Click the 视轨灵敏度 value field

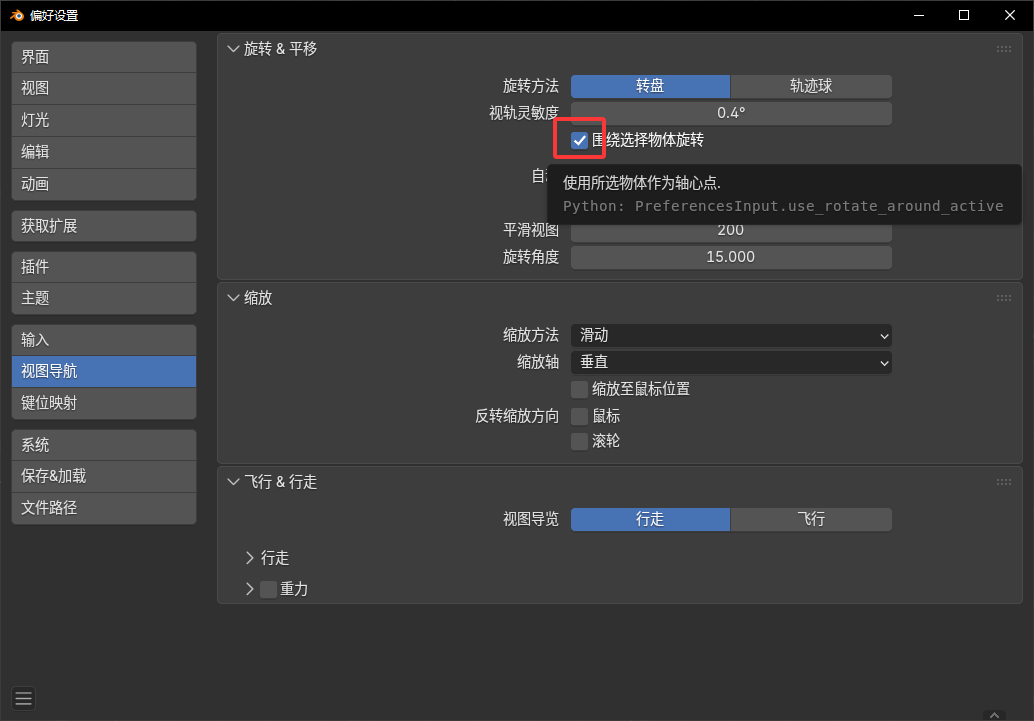(x=731, y=113)
